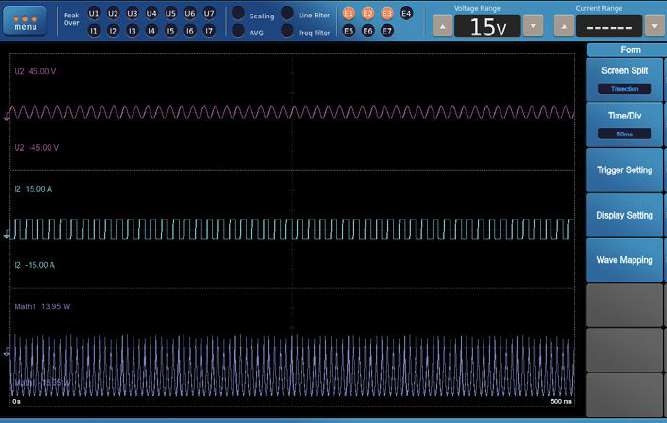Click the Math1 13.95 W scale label
The height and width of the screenshot is (423, 667).
pos(42,306)
